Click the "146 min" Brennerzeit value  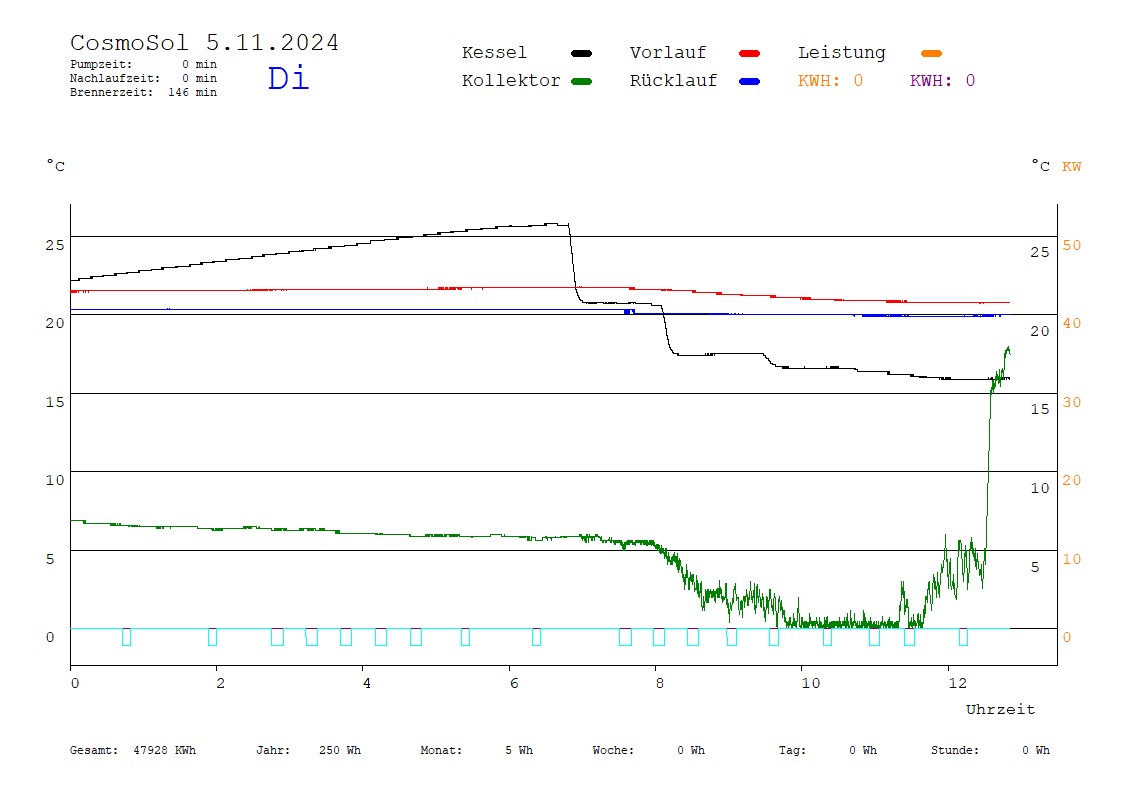point(193,92)
